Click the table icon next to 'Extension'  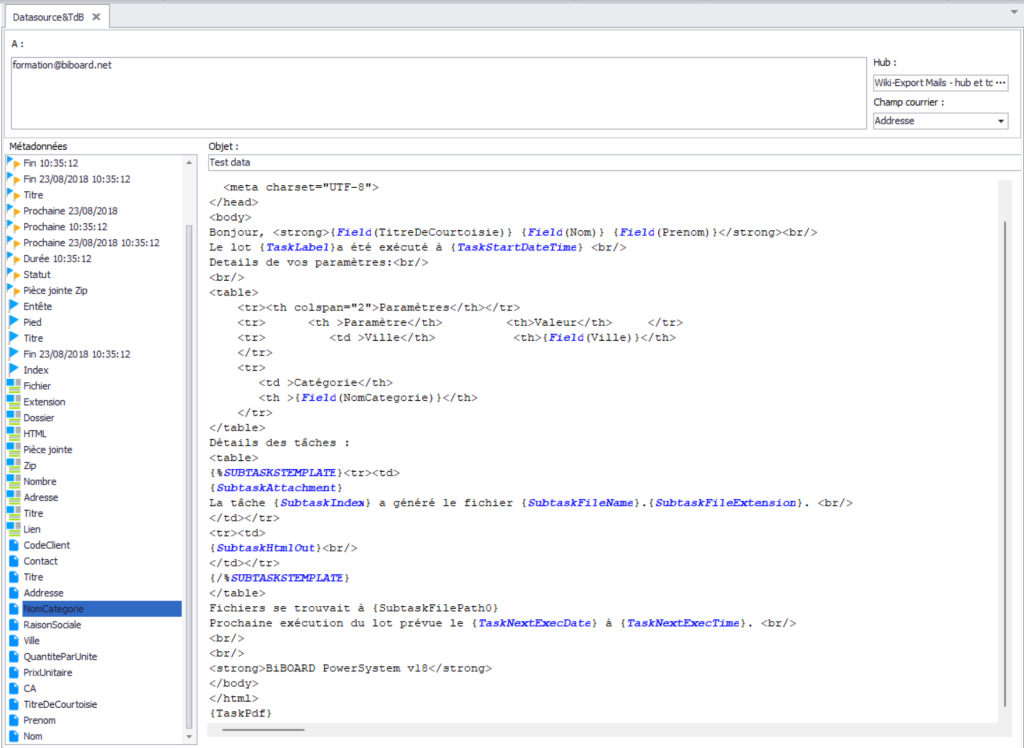[x=14, y=401]
